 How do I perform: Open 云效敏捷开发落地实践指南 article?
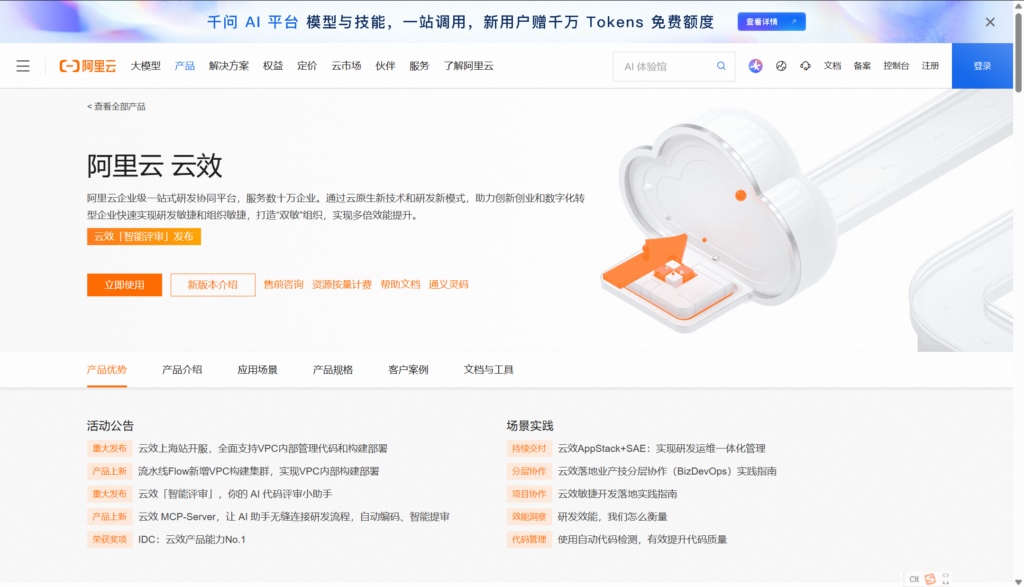pyautogui.click(x=617, y=494)
